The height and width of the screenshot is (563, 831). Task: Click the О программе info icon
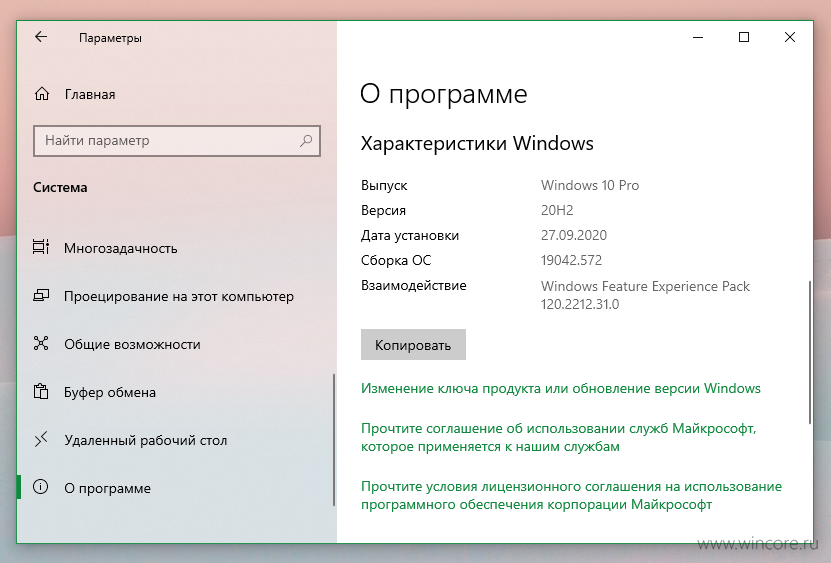coord(41,487)
